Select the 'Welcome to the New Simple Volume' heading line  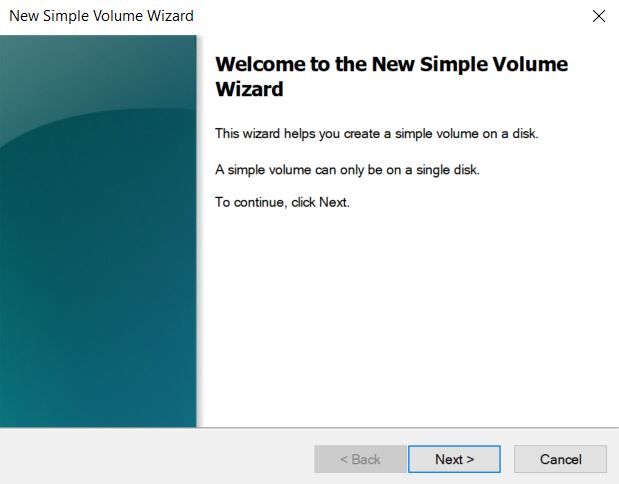coord(392,64)
